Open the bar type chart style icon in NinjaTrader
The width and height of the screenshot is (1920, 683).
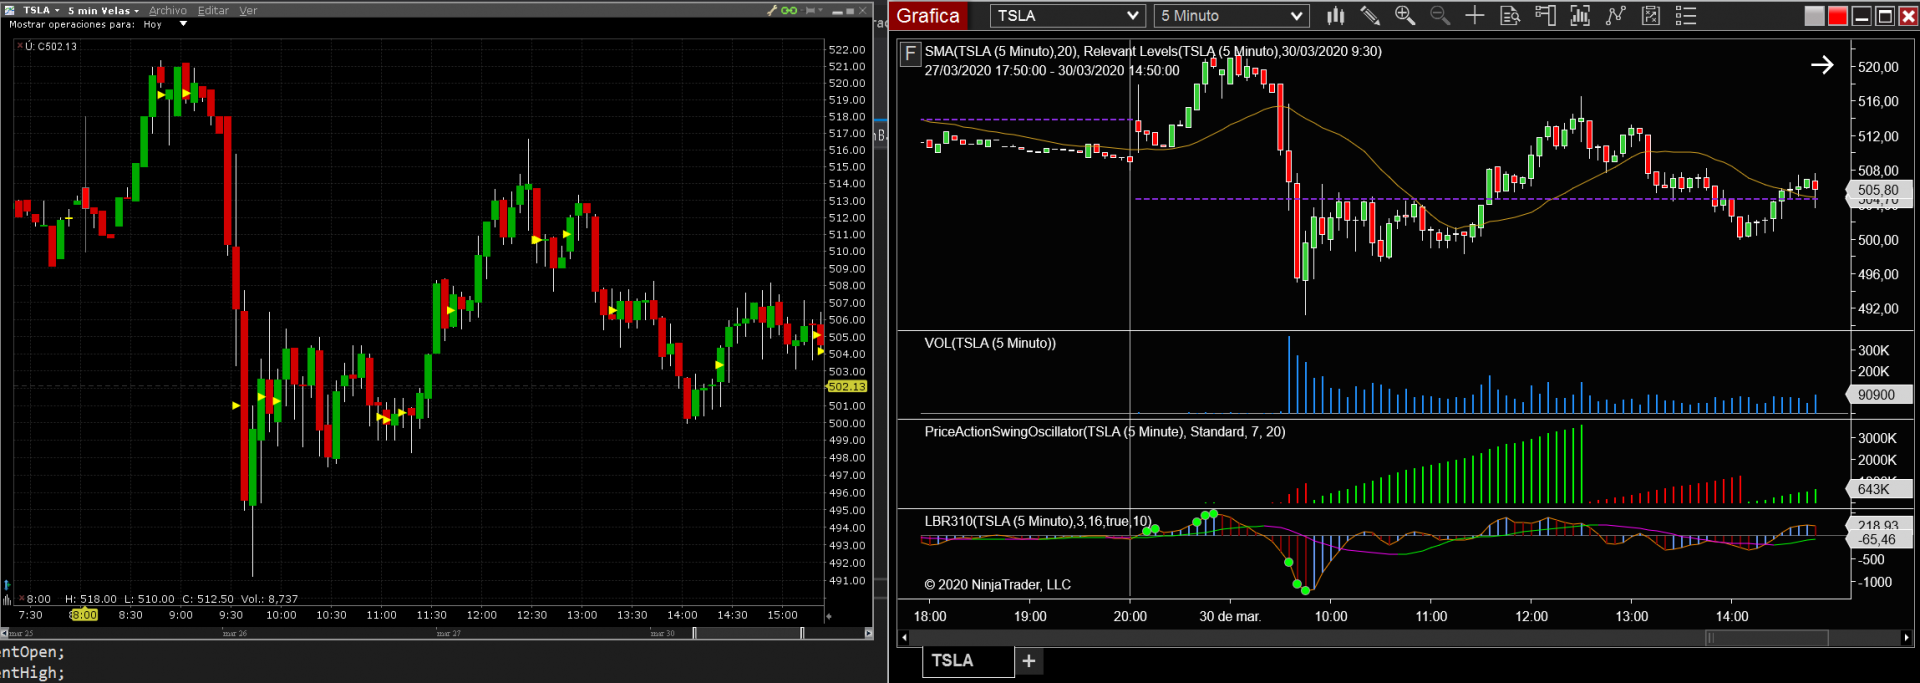click(1335, 16)
